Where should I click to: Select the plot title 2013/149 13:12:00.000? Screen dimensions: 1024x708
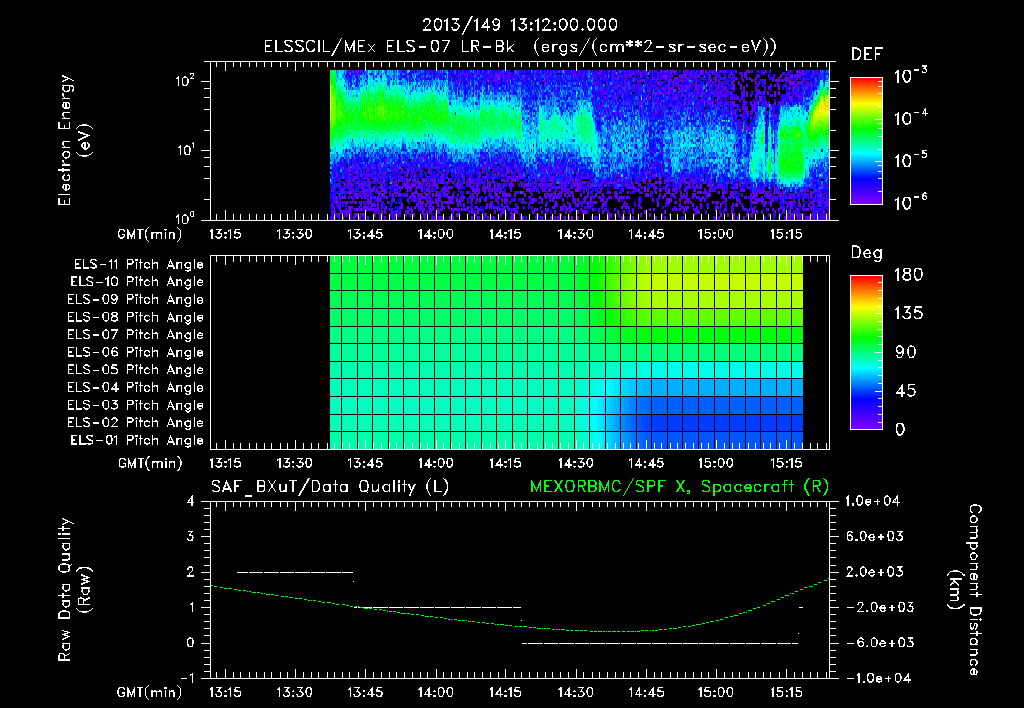click(519, 25)
